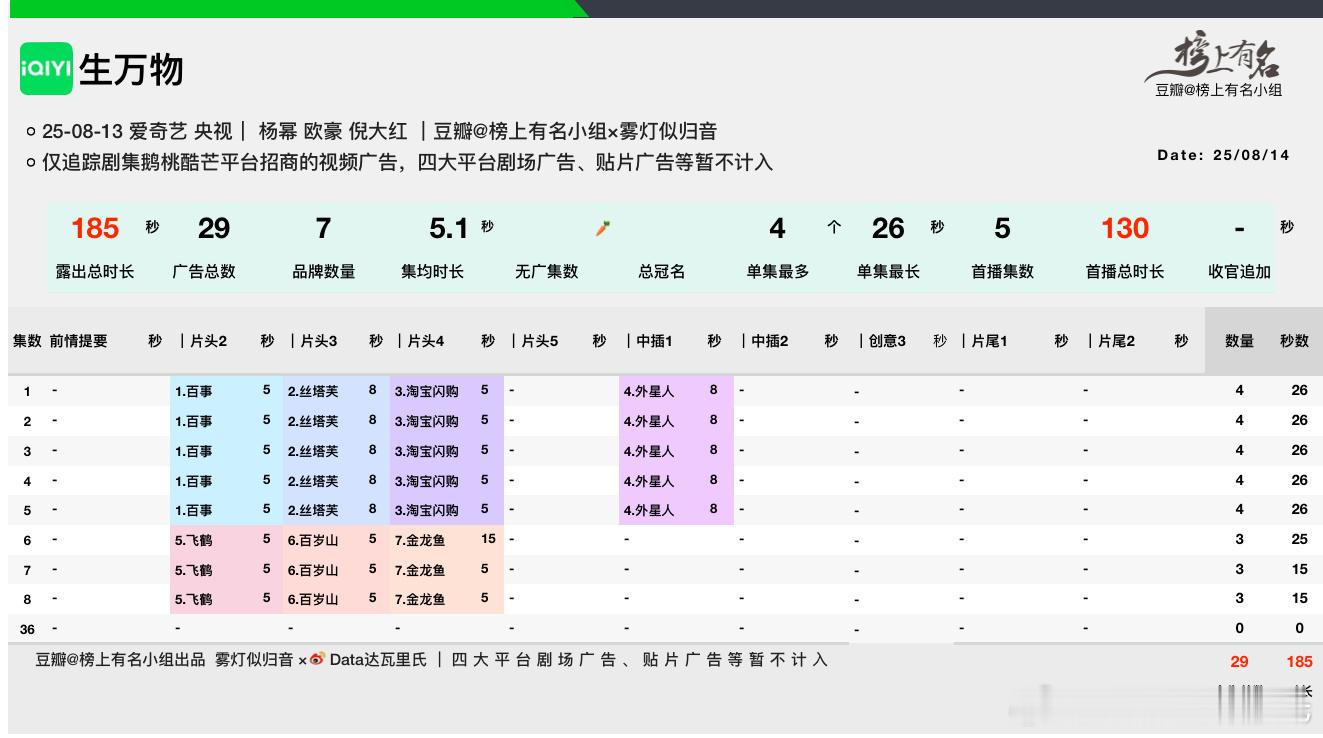This screenshot has width=1323, height=738.
Task: Click the green iQIYI logo
Action: 46,69
